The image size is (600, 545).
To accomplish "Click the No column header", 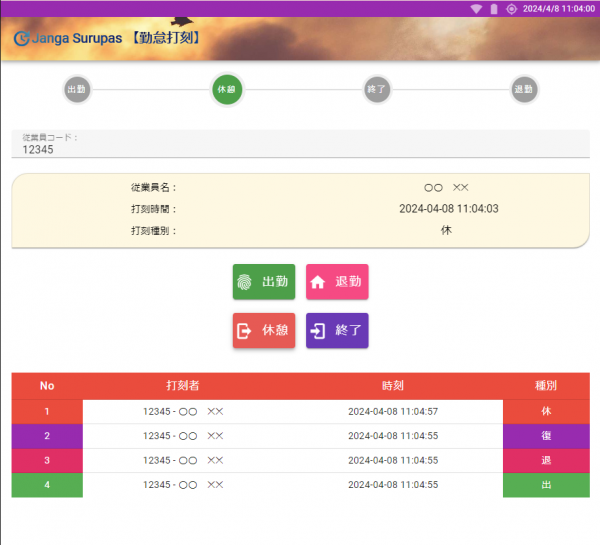I will [x=47, y=386].
